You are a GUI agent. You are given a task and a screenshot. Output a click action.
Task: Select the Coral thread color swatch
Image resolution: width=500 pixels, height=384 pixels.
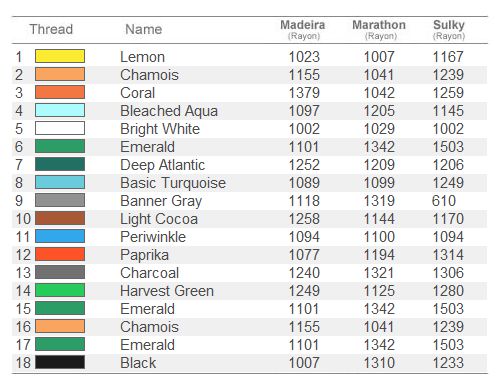pos(60,92)
